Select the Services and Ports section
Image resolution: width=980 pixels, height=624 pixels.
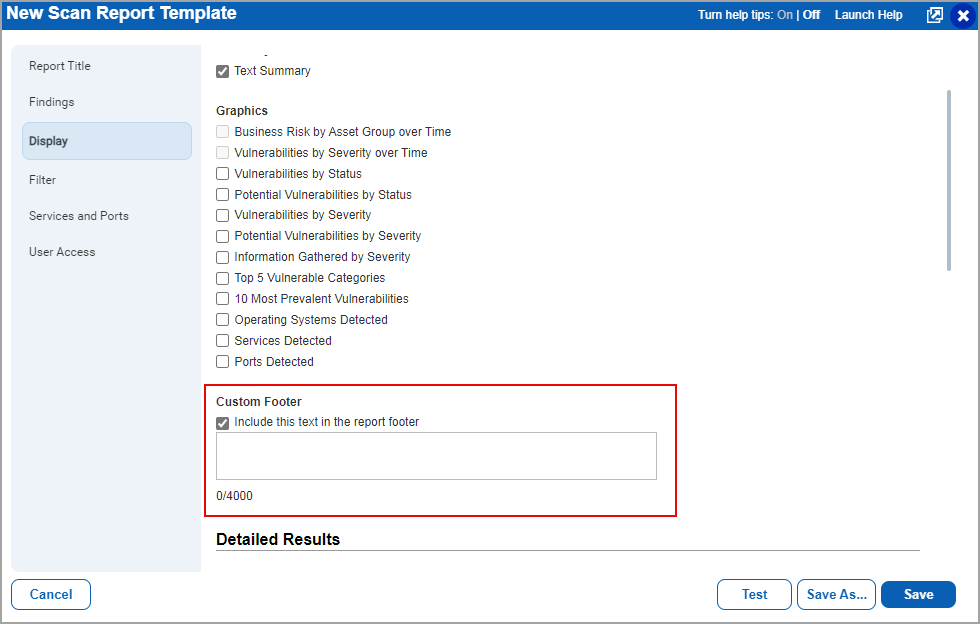click(79, 215)
